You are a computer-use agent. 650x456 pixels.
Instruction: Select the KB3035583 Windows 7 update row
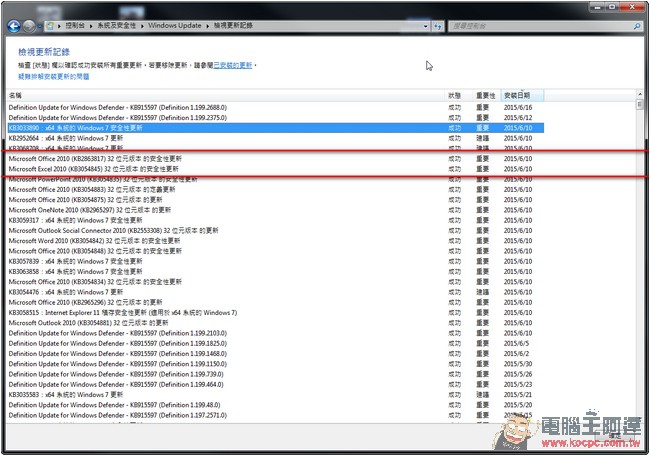pos(276,395)
